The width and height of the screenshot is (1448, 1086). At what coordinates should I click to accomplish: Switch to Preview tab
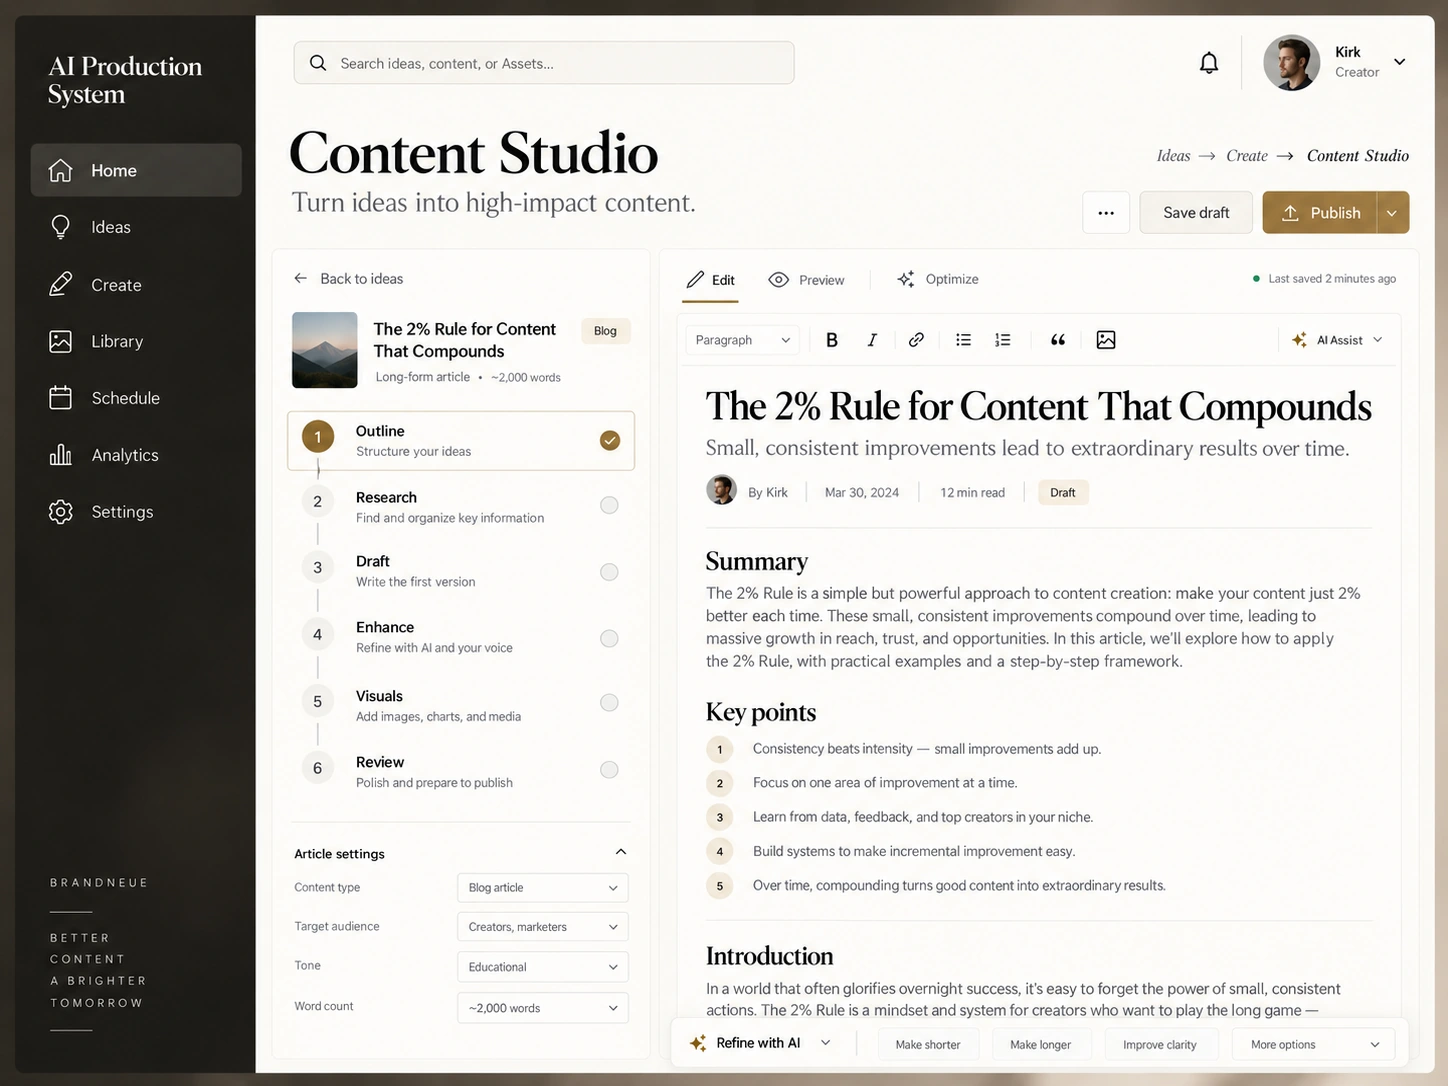tap(806, 280)
